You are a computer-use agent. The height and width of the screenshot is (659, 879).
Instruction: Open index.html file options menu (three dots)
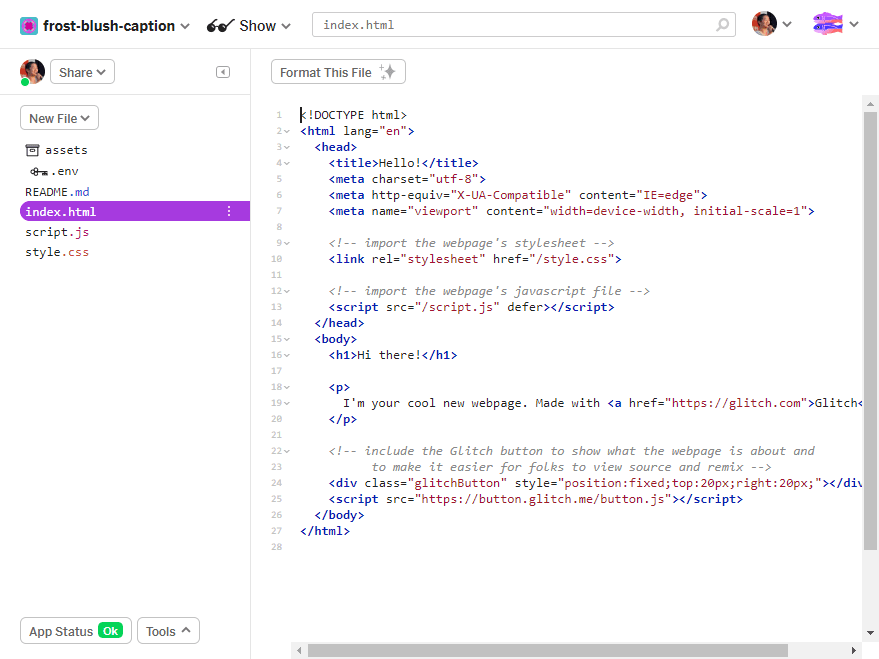pos(229,211)
